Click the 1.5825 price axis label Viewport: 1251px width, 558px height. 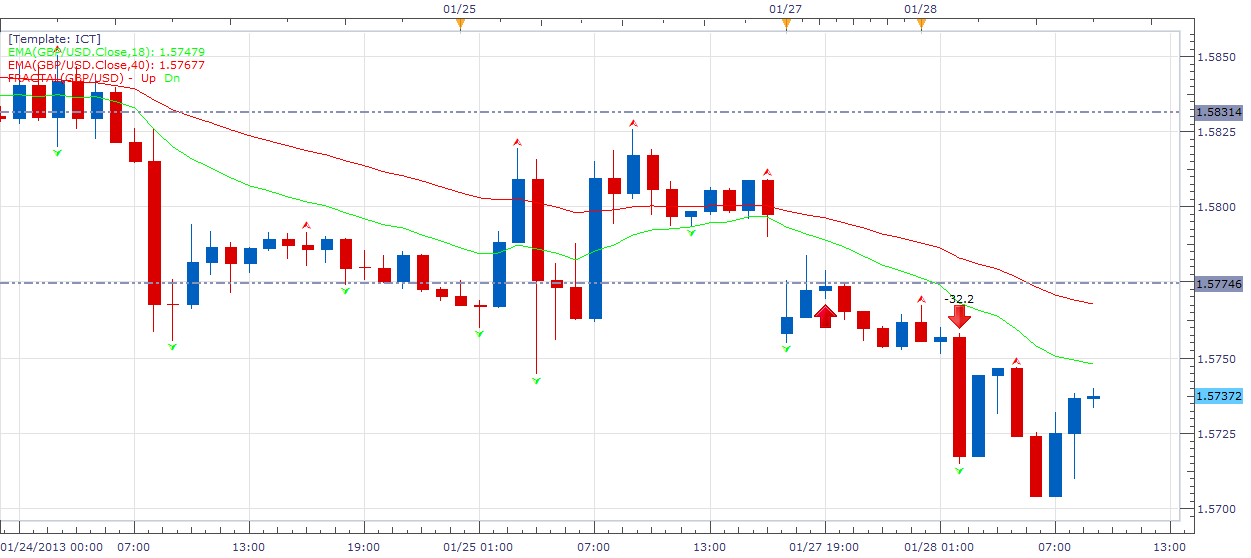tap(1215, 132)
